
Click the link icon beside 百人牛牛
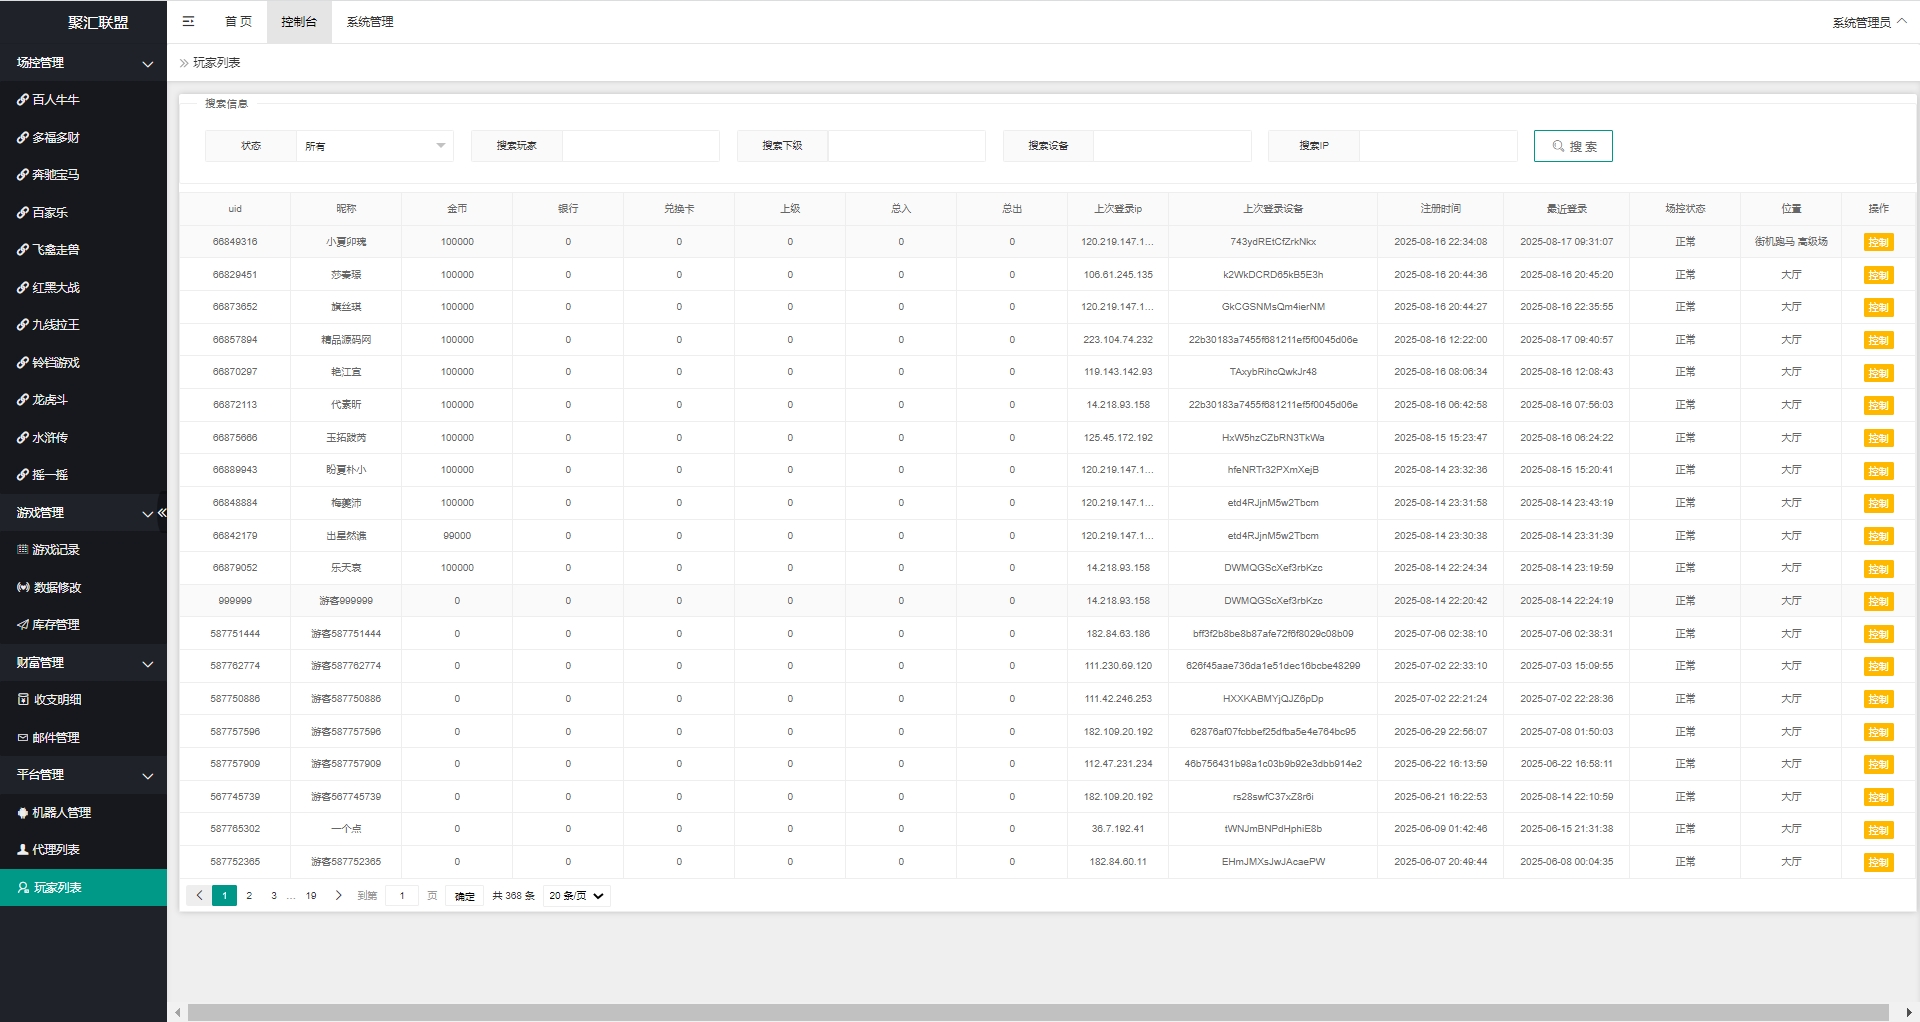[x=22, y=100]
